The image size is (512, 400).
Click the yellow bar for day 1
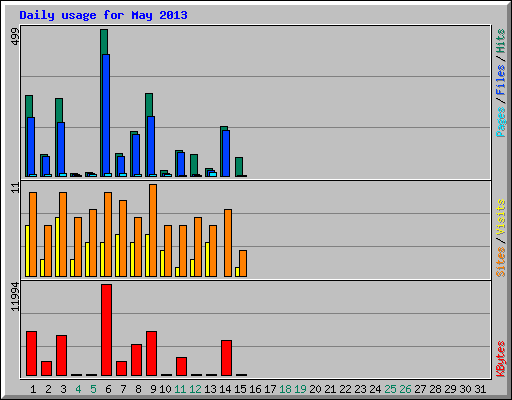[27, 251]
